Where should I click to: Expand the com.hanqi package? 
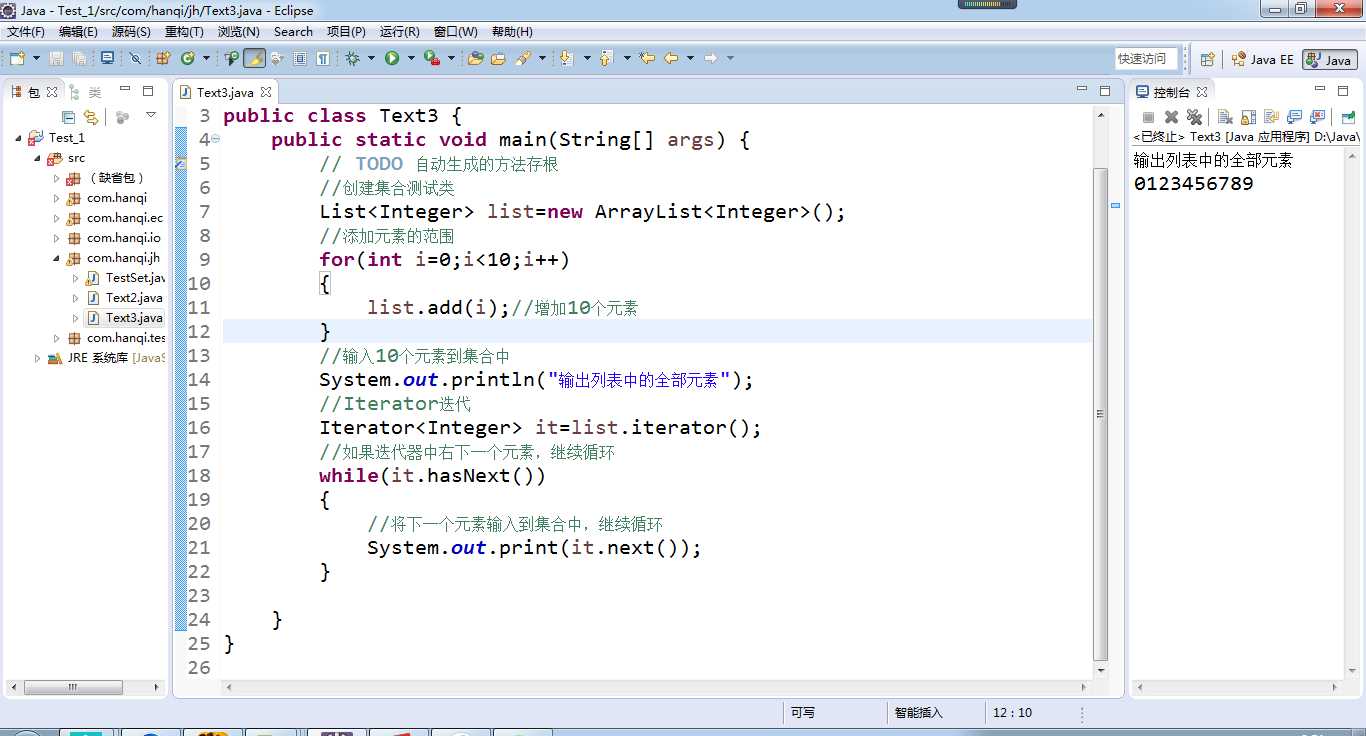(x=57, y=198)
